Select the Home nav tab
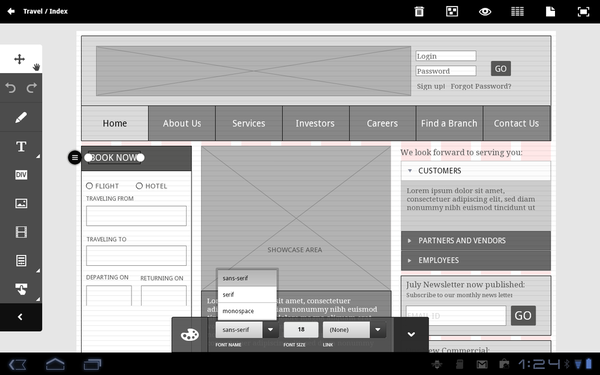The height and width of the screenshot is (375, 600). click(115, 123)
